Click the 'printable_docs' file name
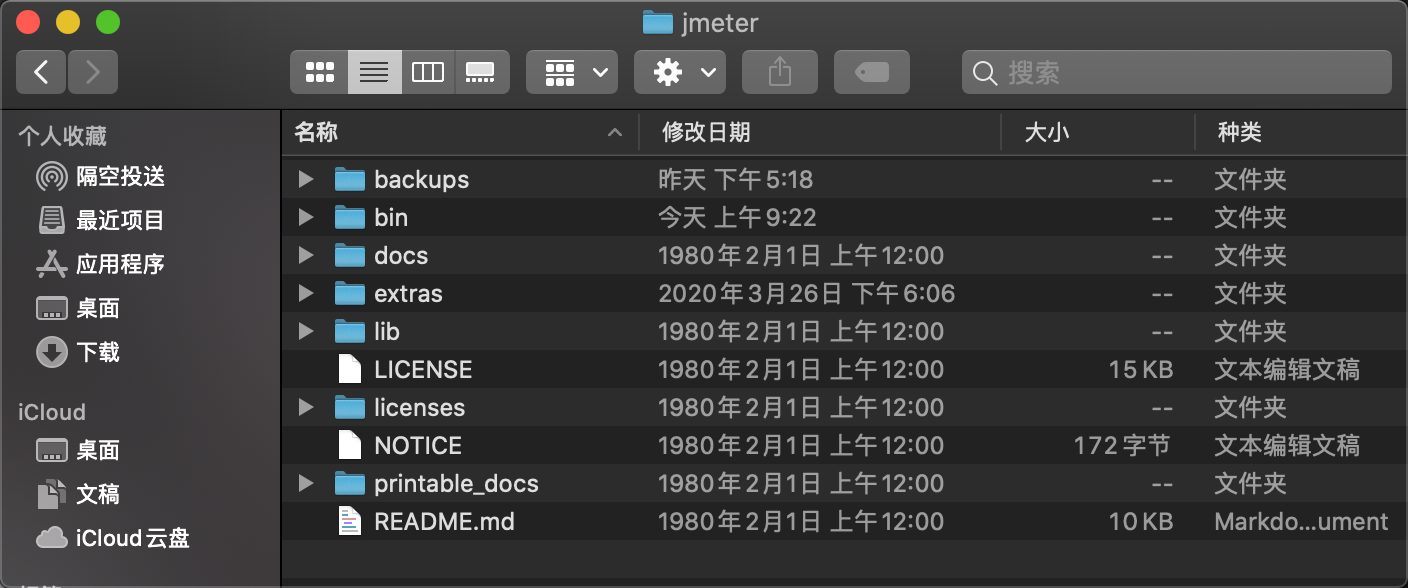The image size is (1408, 588). [456, 484]
